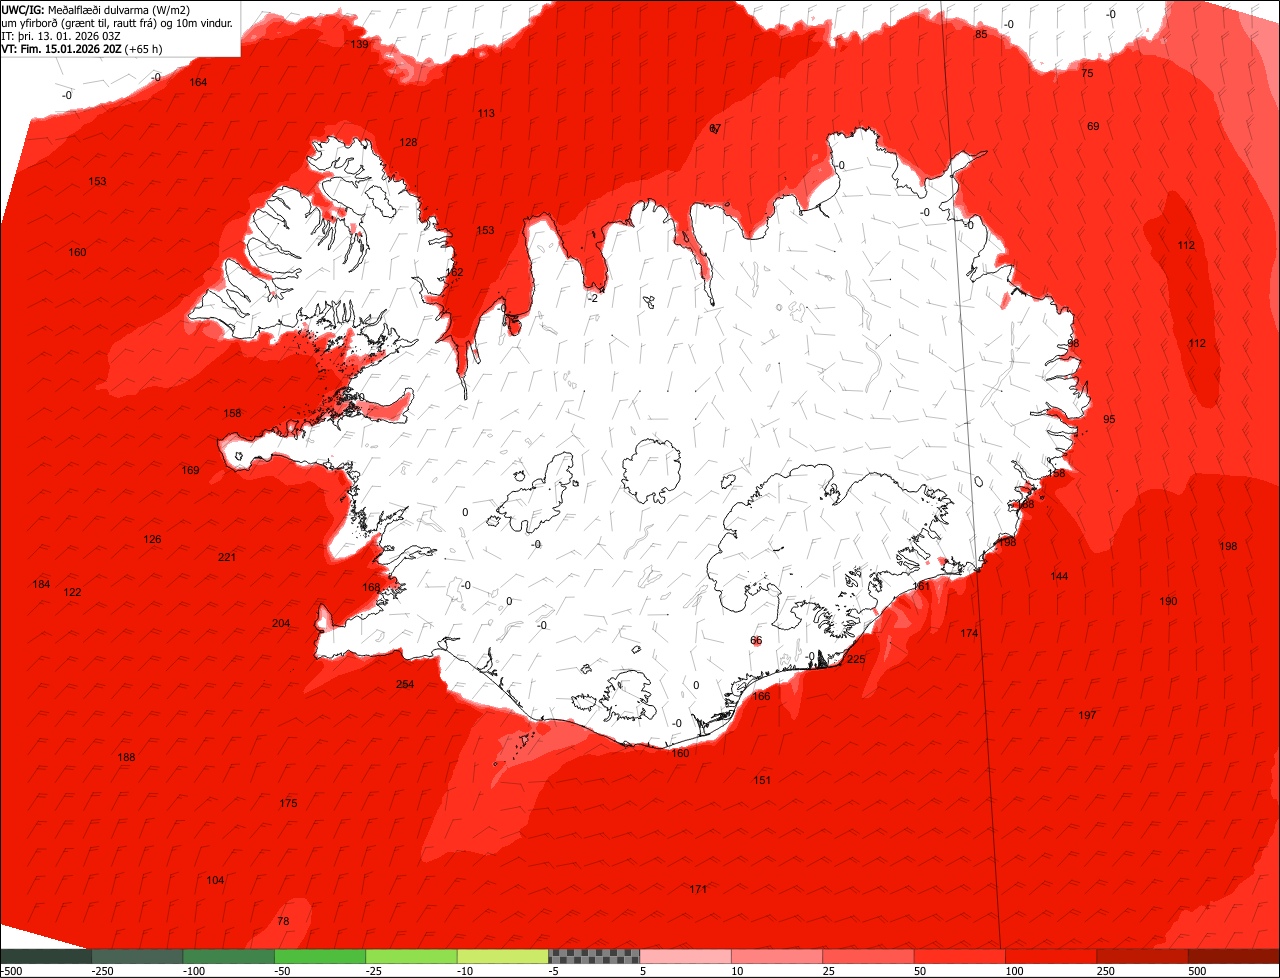
Task: Click the legend label '-10'
Action: (466, 971)
